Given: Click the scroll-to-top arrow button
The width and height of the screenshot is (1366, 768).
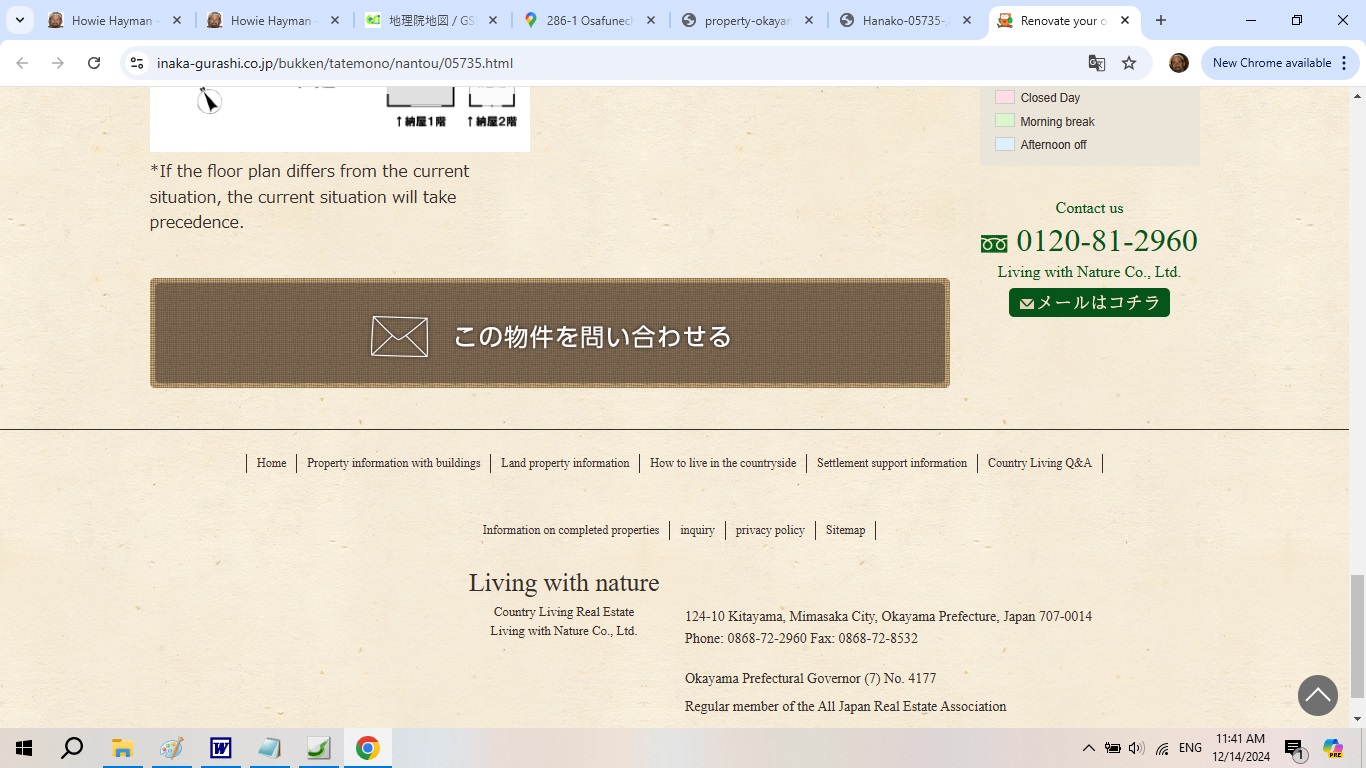Looking at the screenshot, I should click(x=1317, y=695).
